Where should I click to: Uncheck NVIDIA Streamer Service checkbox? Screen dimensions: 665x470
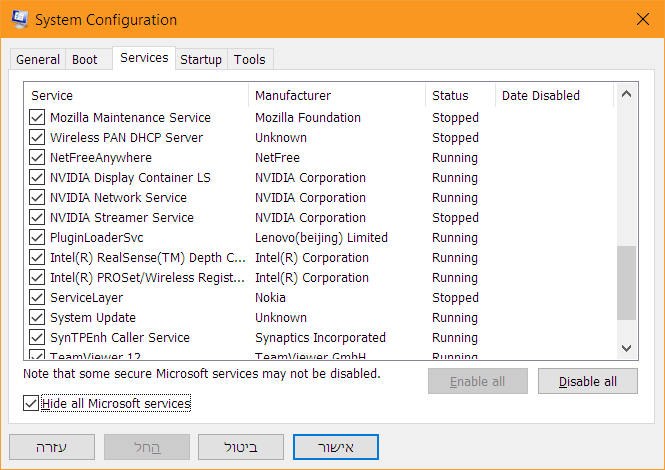point(37,217)
